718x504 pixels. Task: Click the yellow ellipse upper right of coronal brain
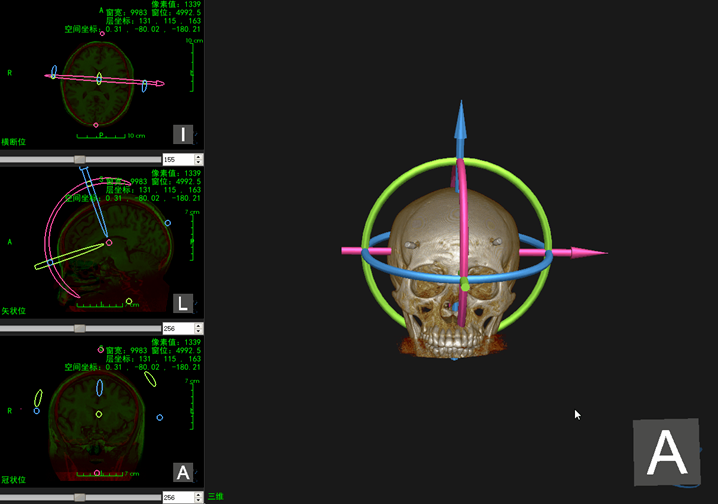[x=150, y=379]
